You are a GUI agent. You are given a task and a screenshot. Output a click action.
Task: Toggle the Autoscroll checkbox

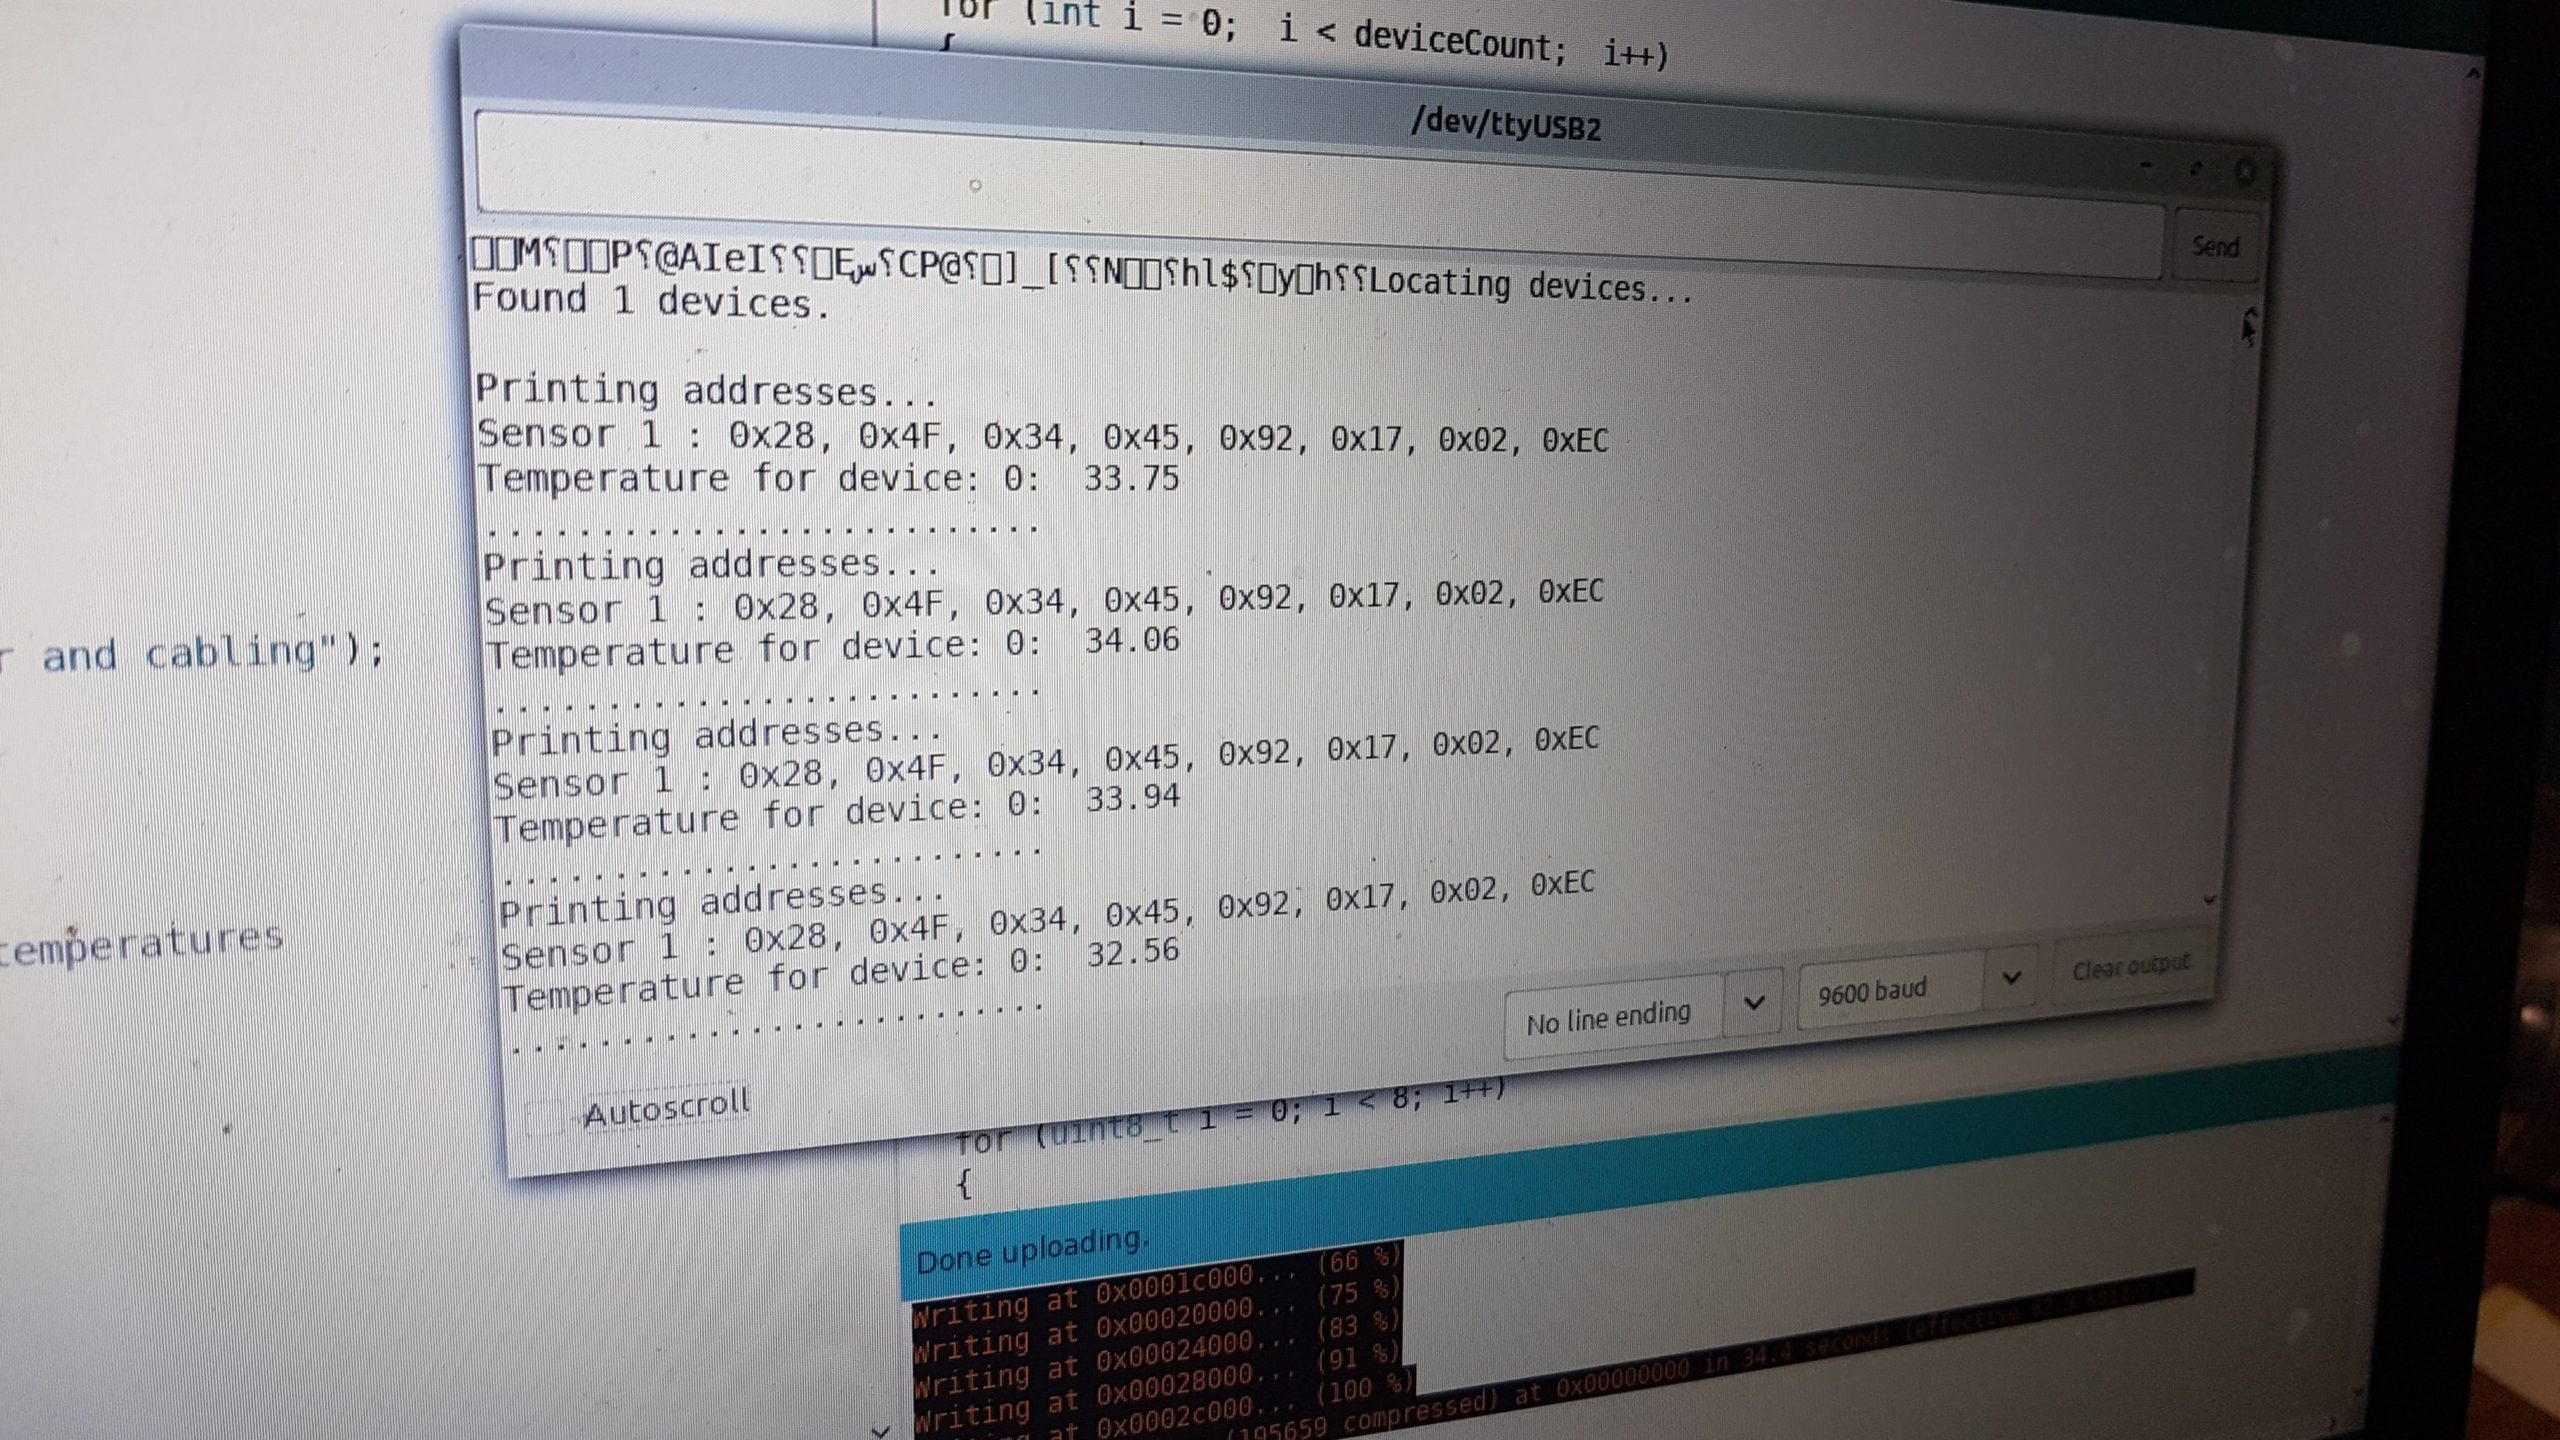tap(545, 1118)
